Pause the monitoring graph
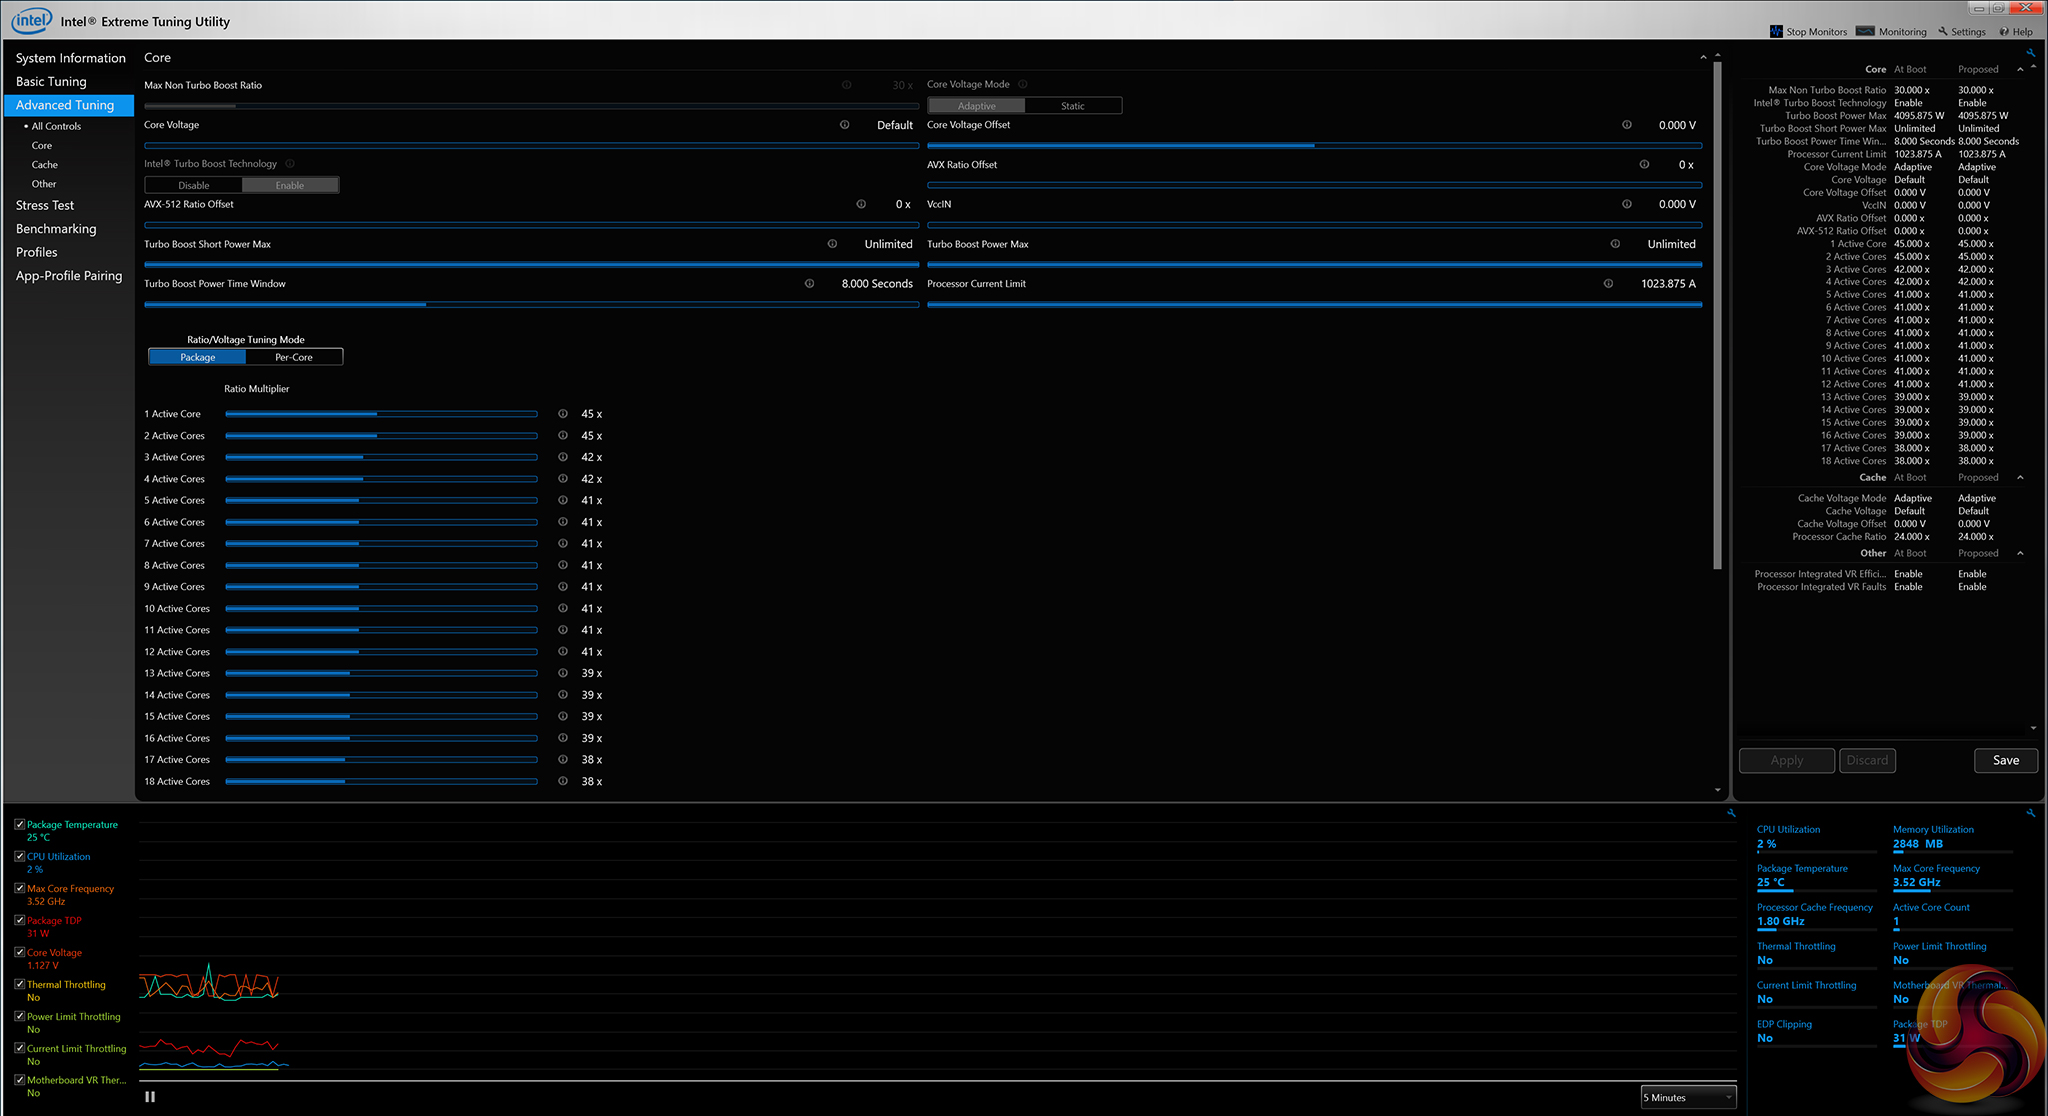This screenshot has width=2048, height=1116. pyautogui.click(x=150, y=1097)
